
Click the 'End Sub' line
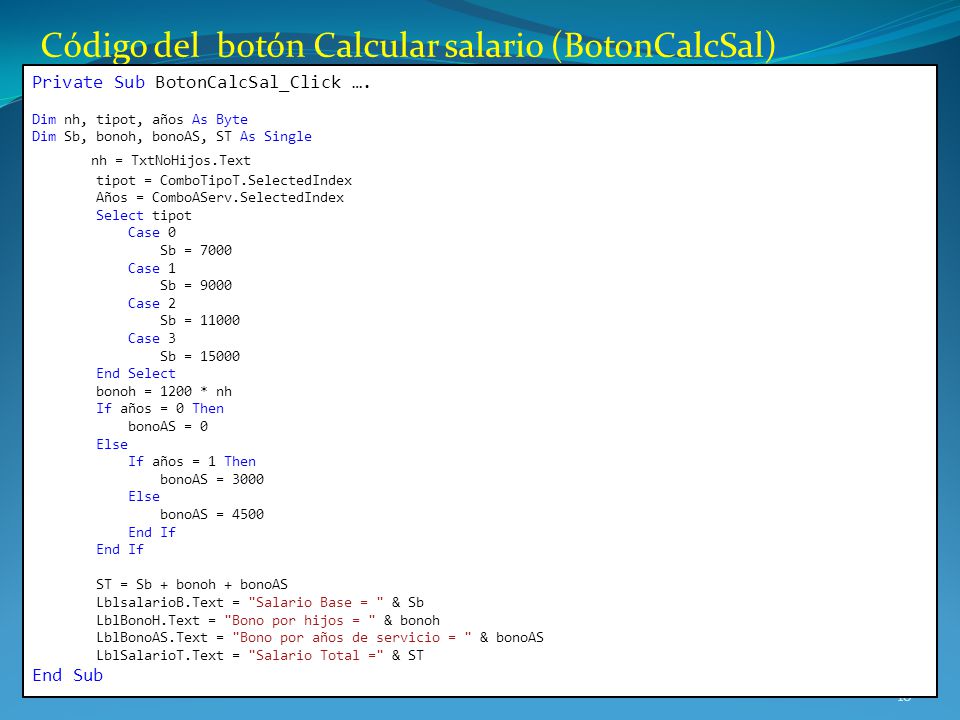[67, 675]
